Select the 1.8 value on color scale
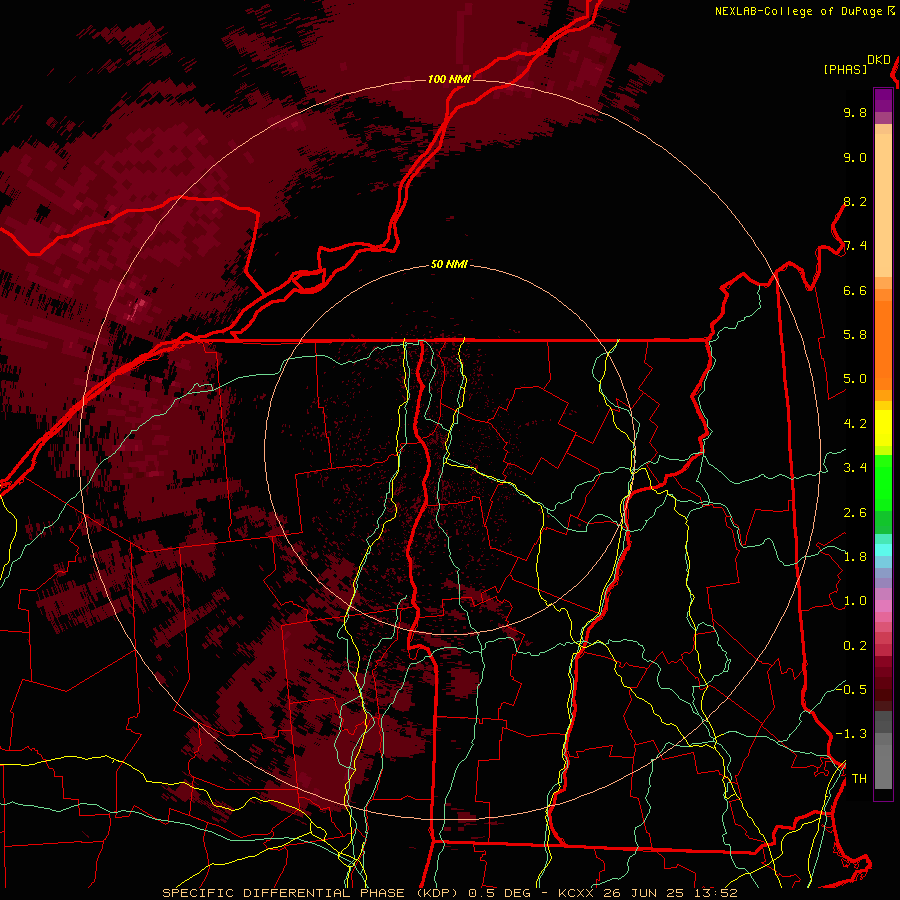900x900 pixels. click(855, 557)
